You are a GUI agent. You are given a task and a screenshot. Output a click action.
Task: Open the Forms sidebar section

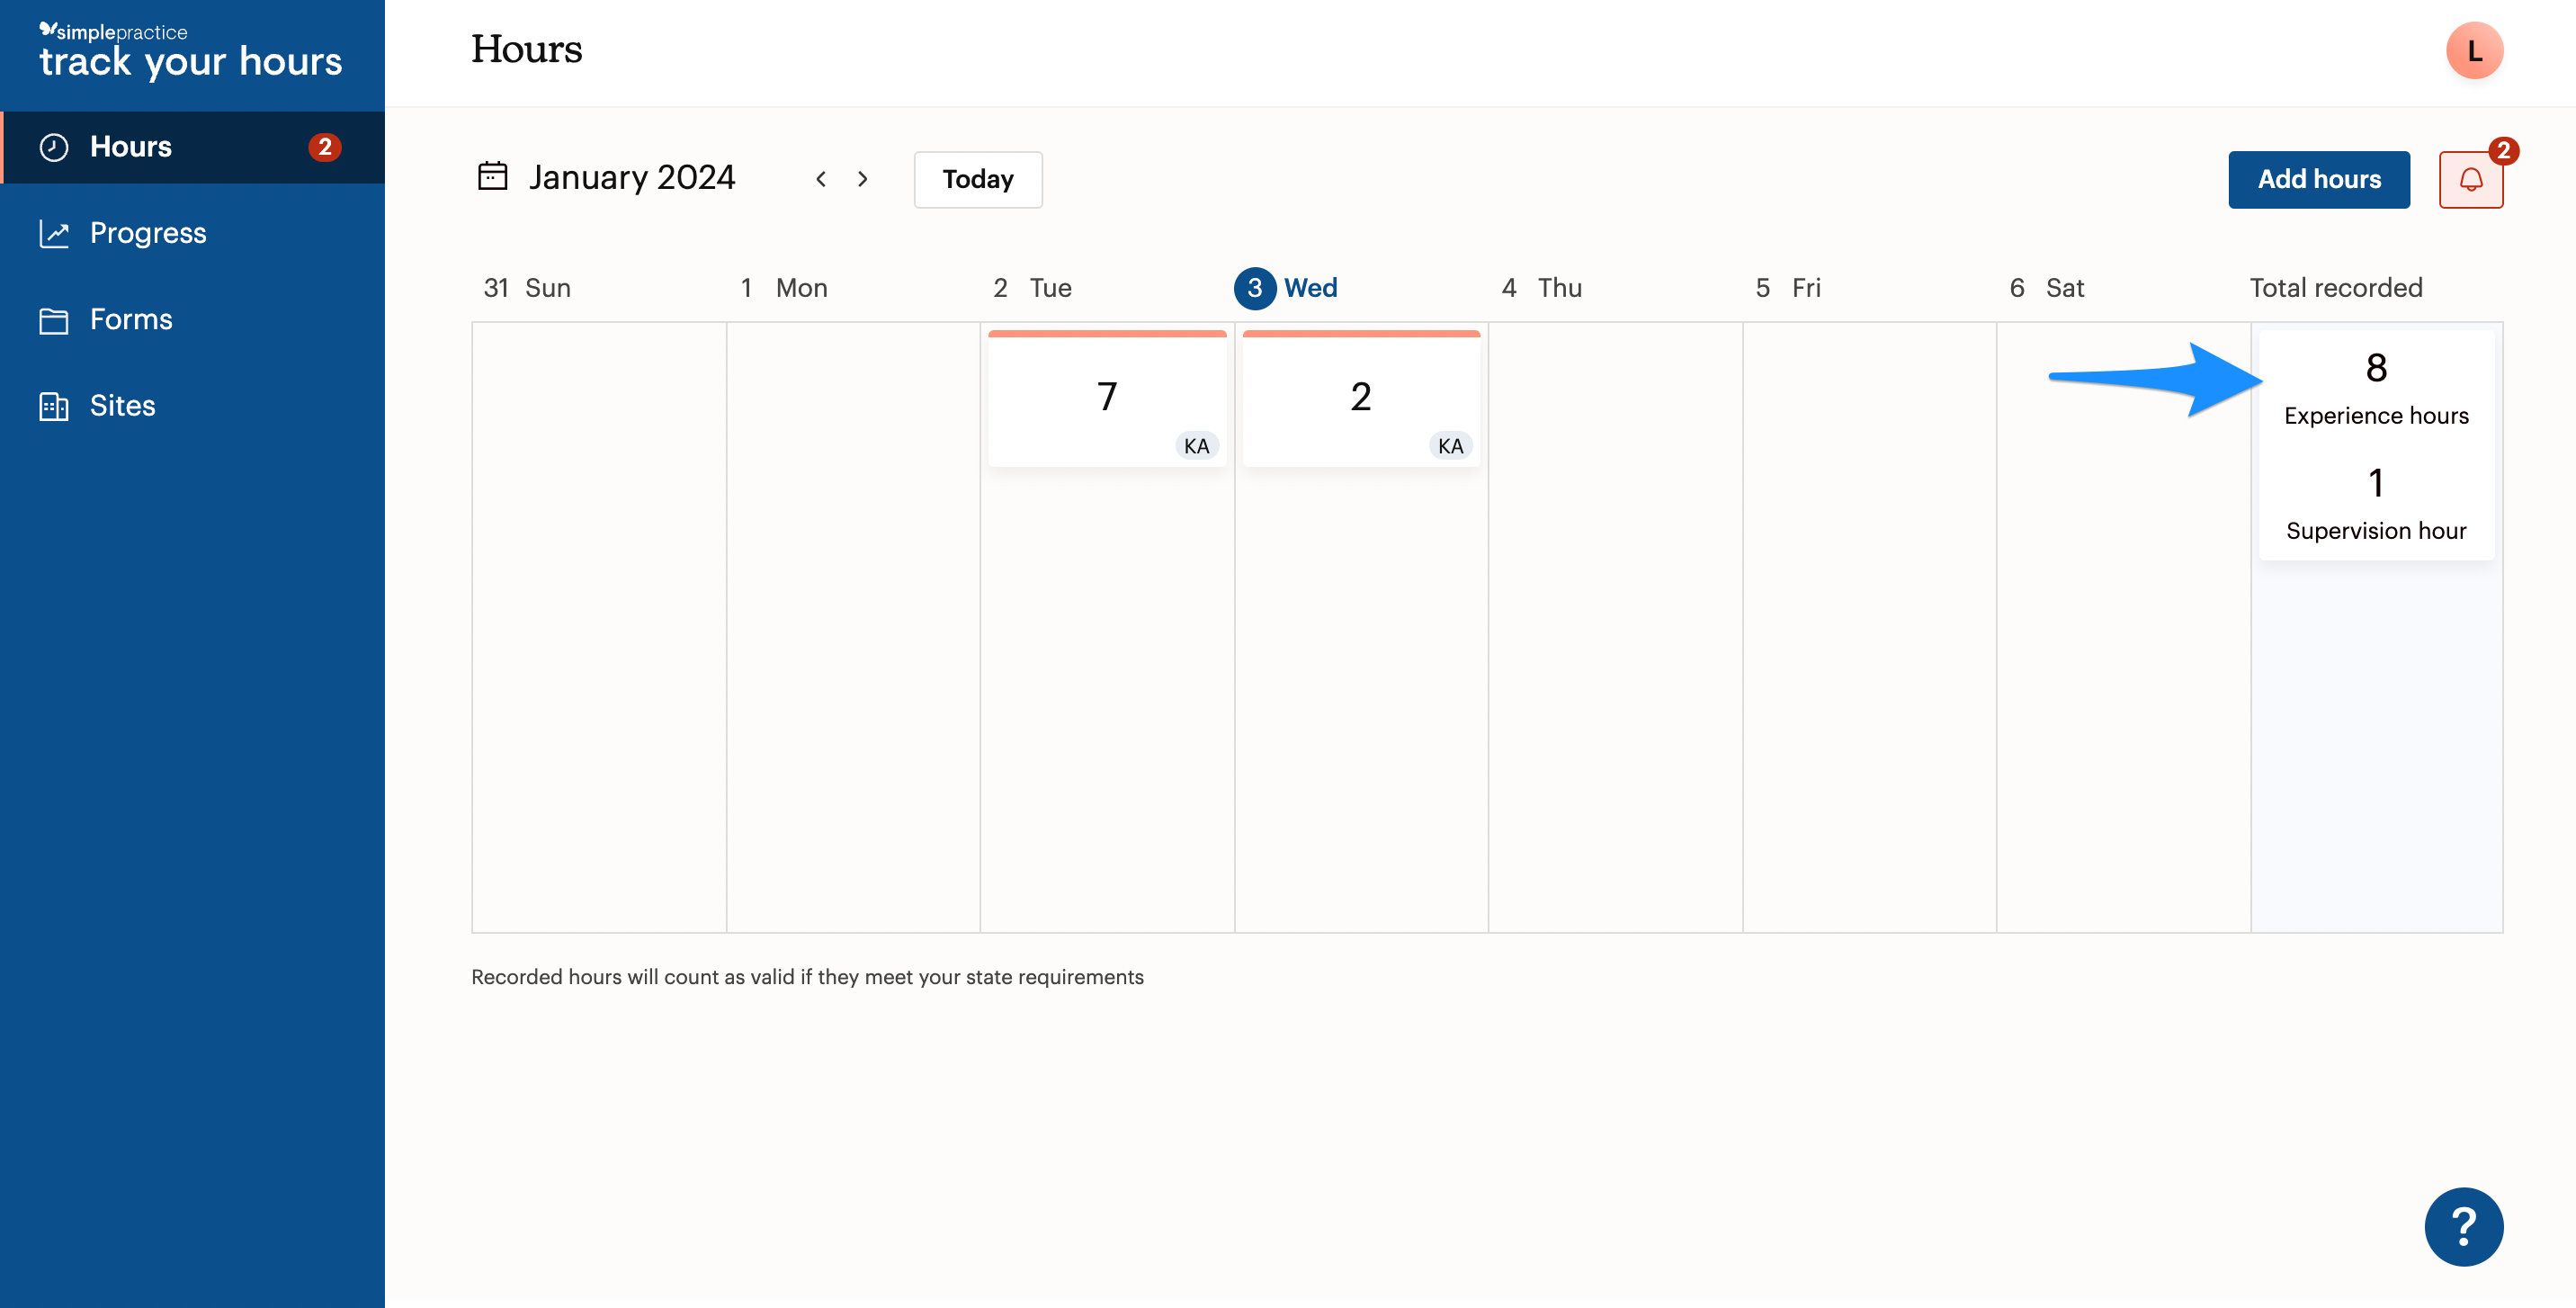[x=192, y=320]
